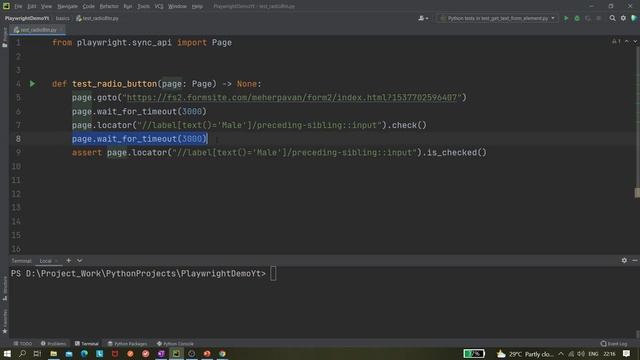
Task: Open the run configuration dropdown
Action: tap(498, 18)
